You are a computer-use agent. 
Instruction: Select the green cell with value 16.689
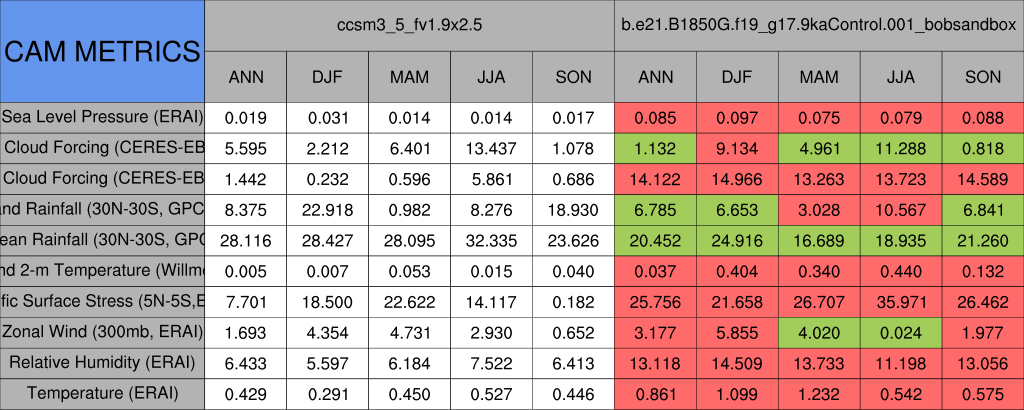pos(820,240)
